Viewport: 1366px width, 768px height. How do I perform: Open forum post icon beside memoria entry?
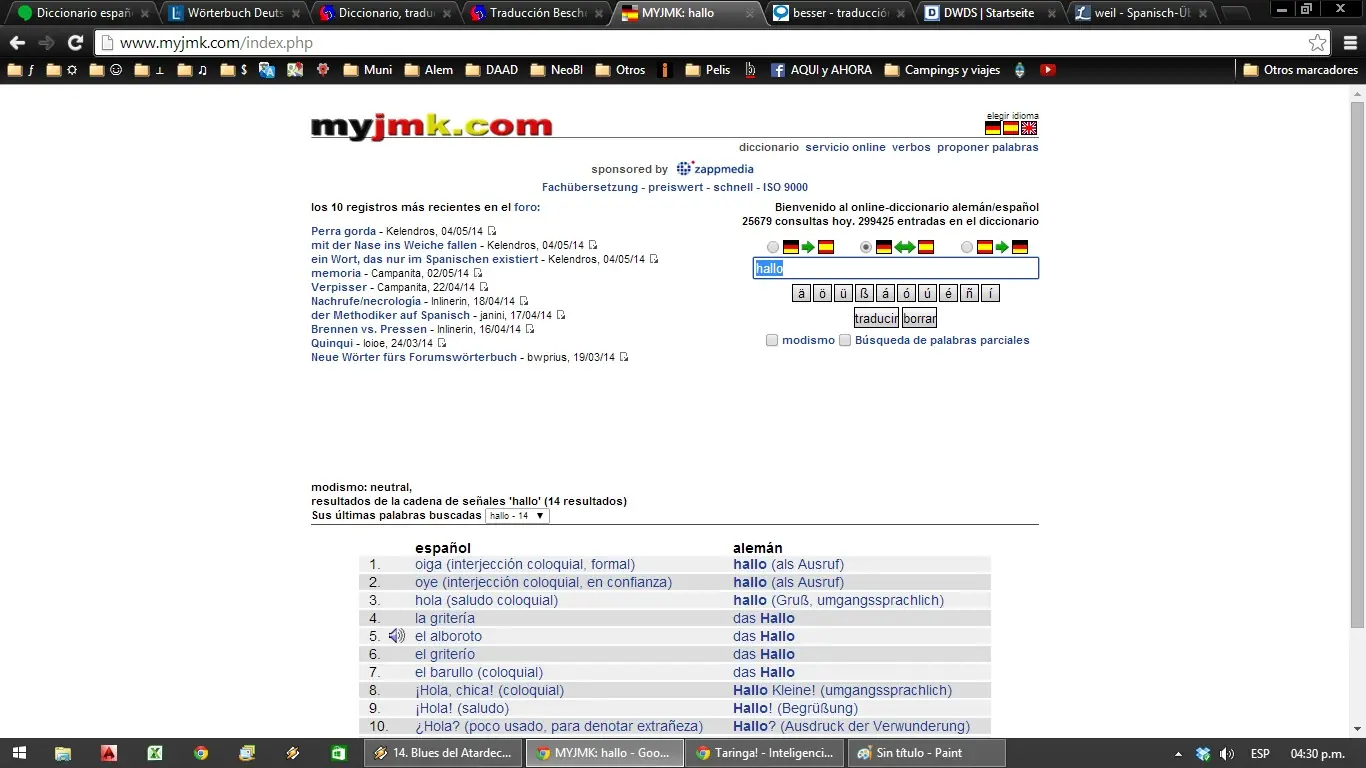(x=478, y=273)
